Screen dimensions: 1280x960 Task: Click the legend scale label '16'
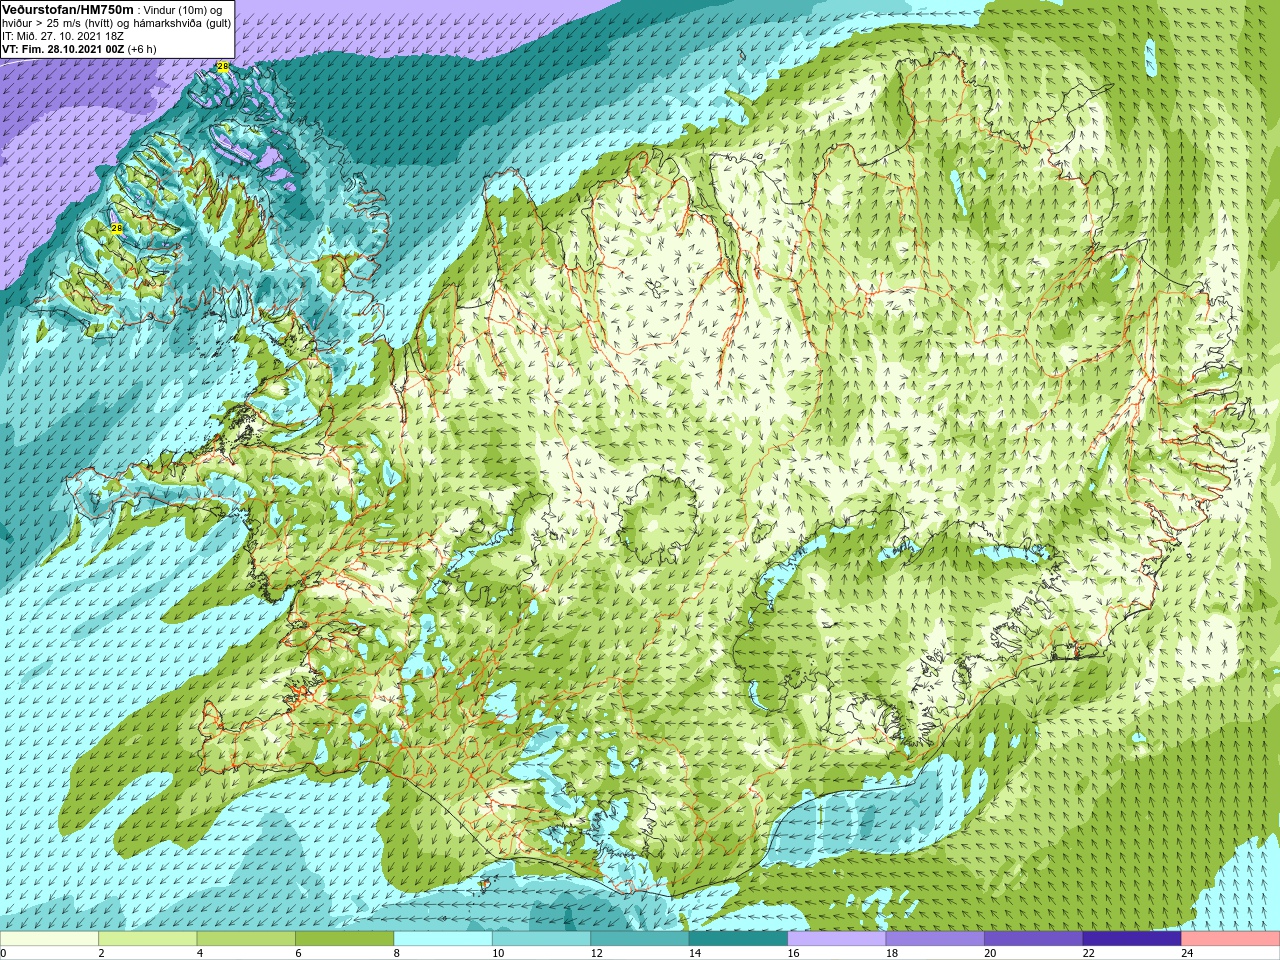tap(793, 954)
